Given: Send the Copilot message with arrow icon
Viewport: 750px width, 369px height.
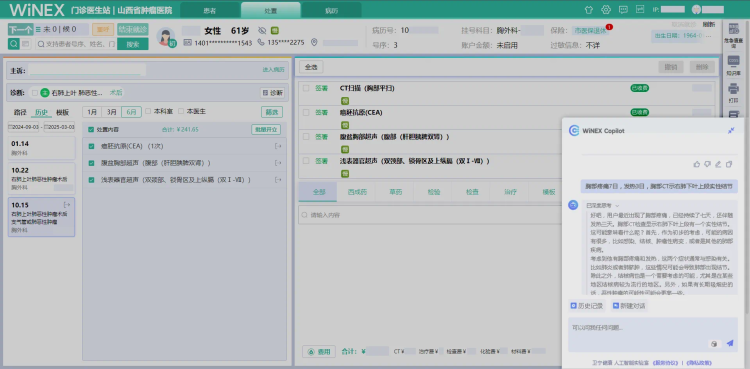Looking at the screenshot, I should pos(729,343).
